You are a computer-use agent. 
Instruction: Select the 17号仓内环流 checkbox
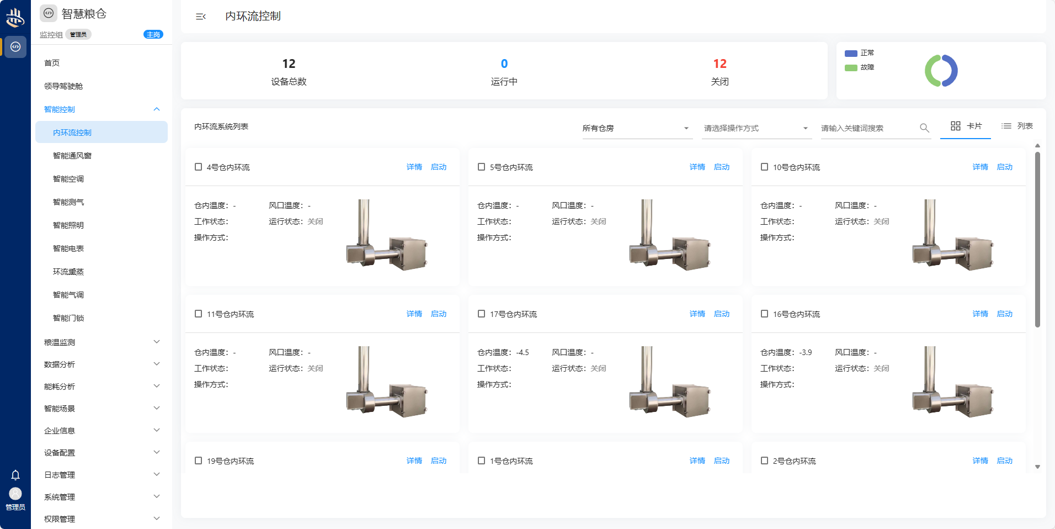point(481,314)
